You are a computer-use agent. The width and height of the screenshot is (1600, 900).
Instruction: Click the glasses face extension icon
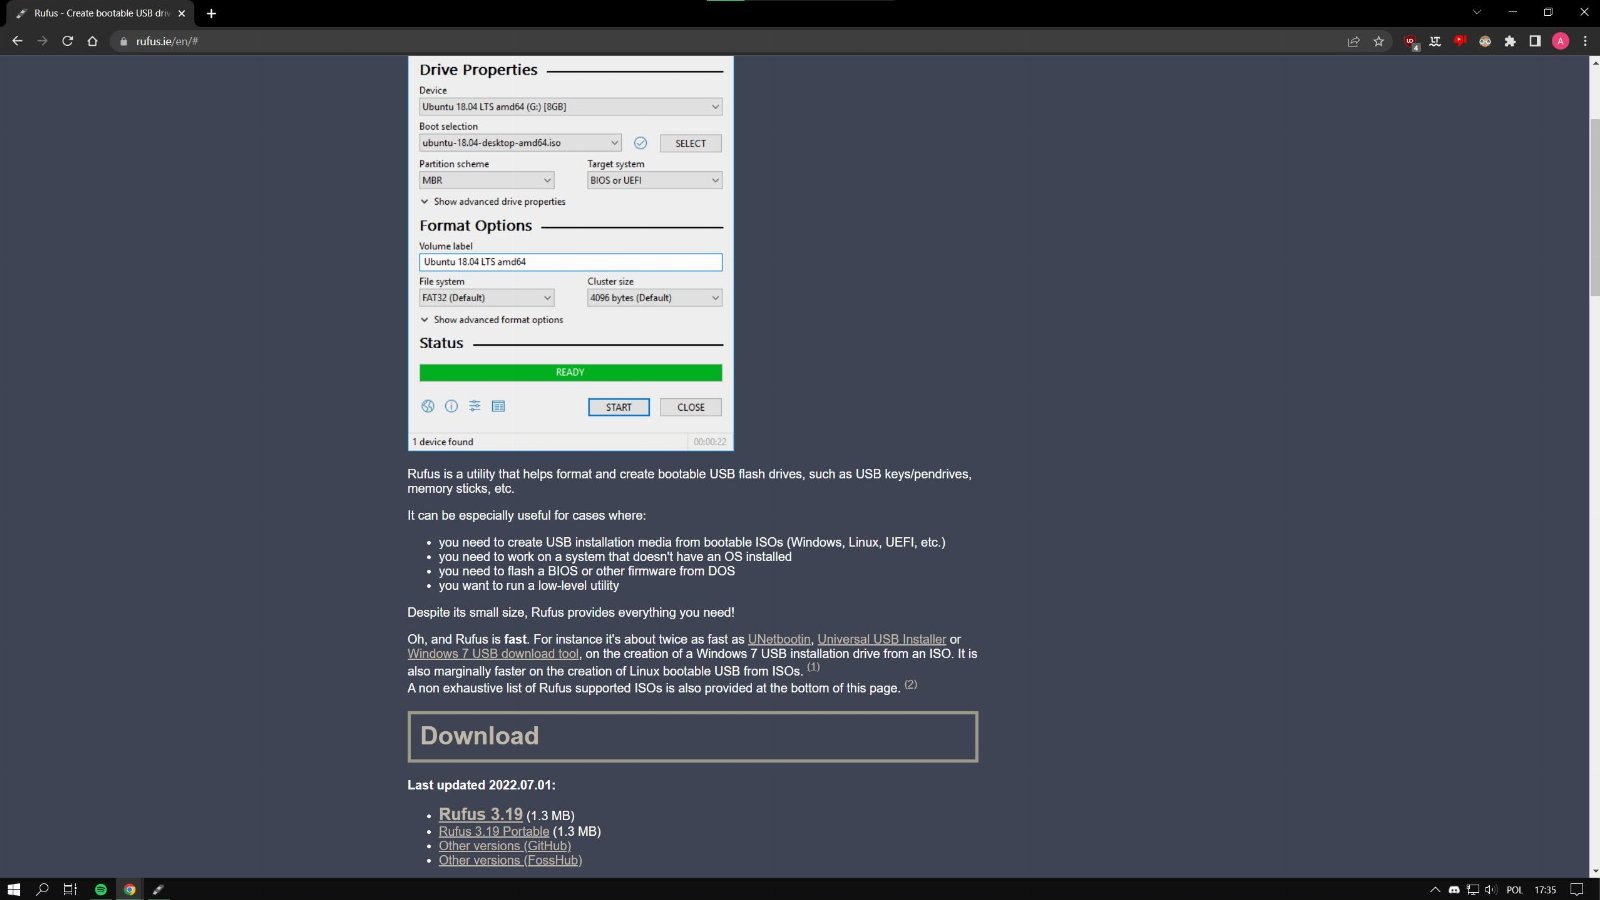1485,41
